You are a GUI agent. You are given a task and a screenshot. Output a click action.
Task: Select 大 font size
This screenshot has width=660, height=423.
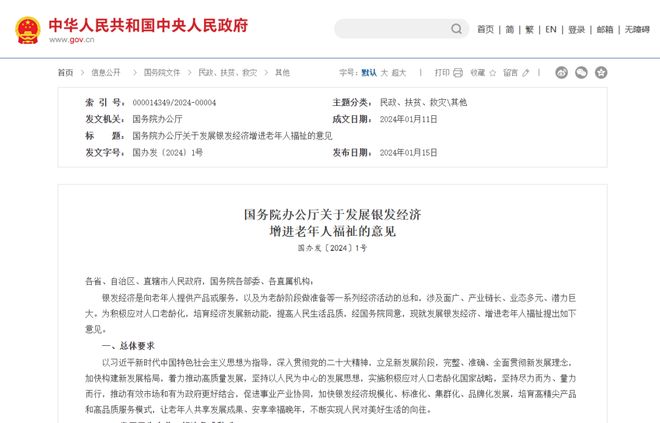click(x=384, y=73)
